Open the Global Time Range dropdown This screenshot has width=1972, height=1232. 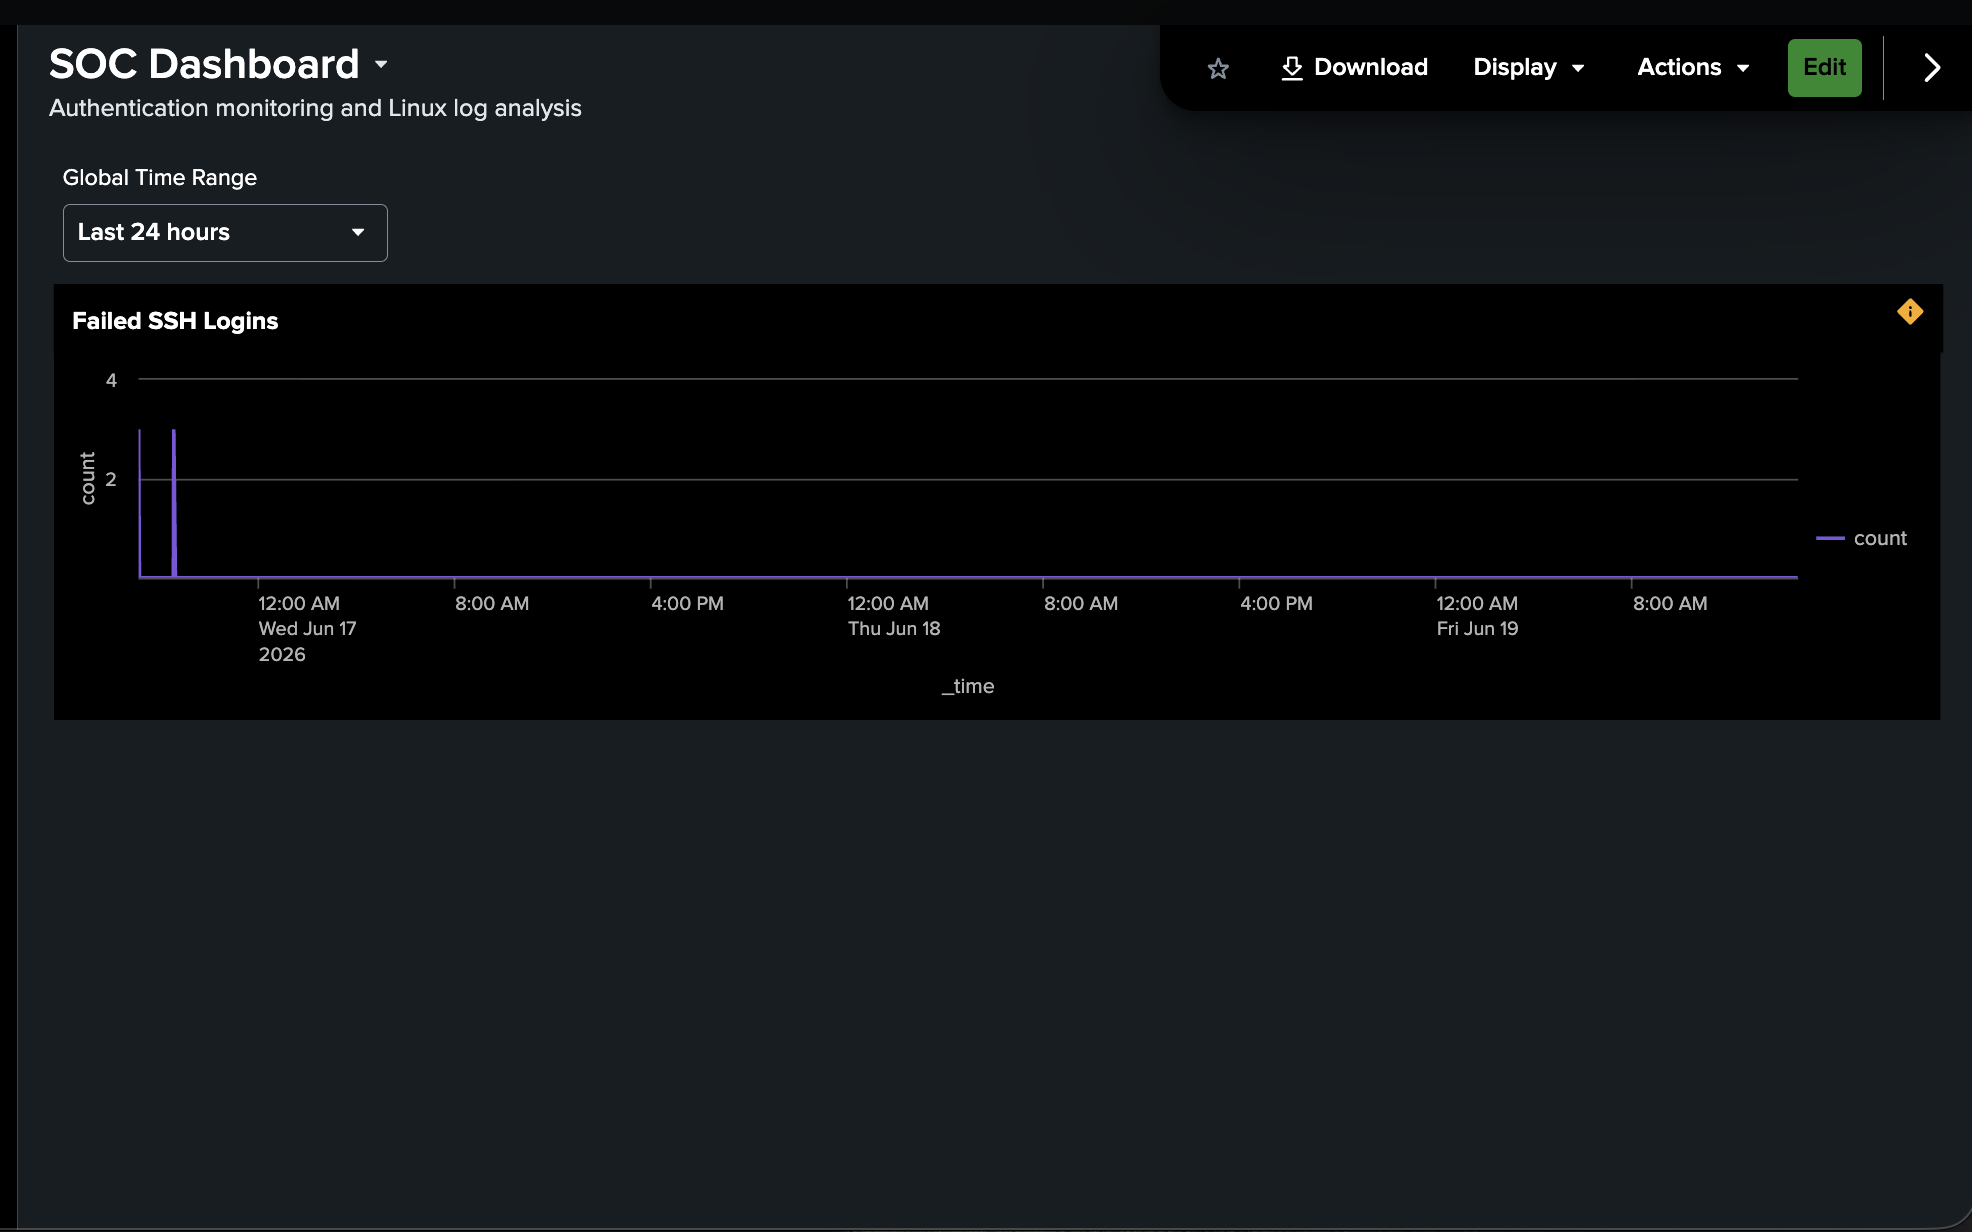225,233
